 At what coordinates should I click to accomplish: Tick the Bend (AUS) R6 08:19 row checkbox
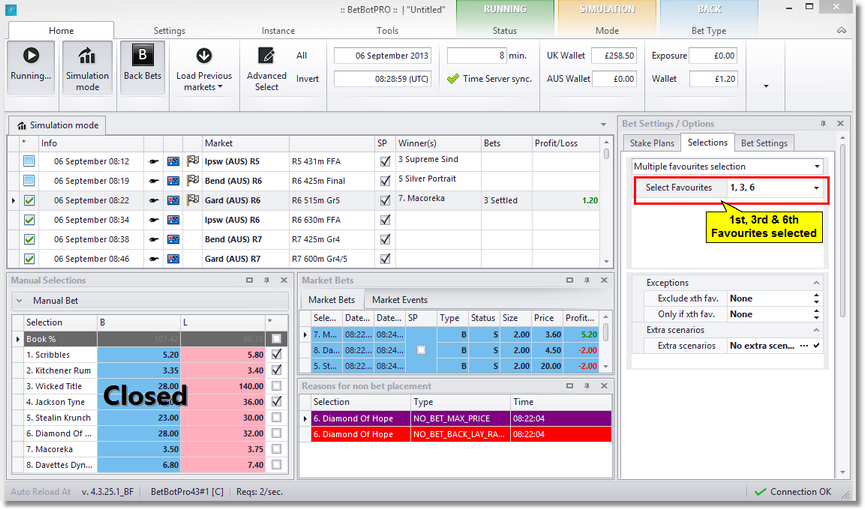[29, 180]
